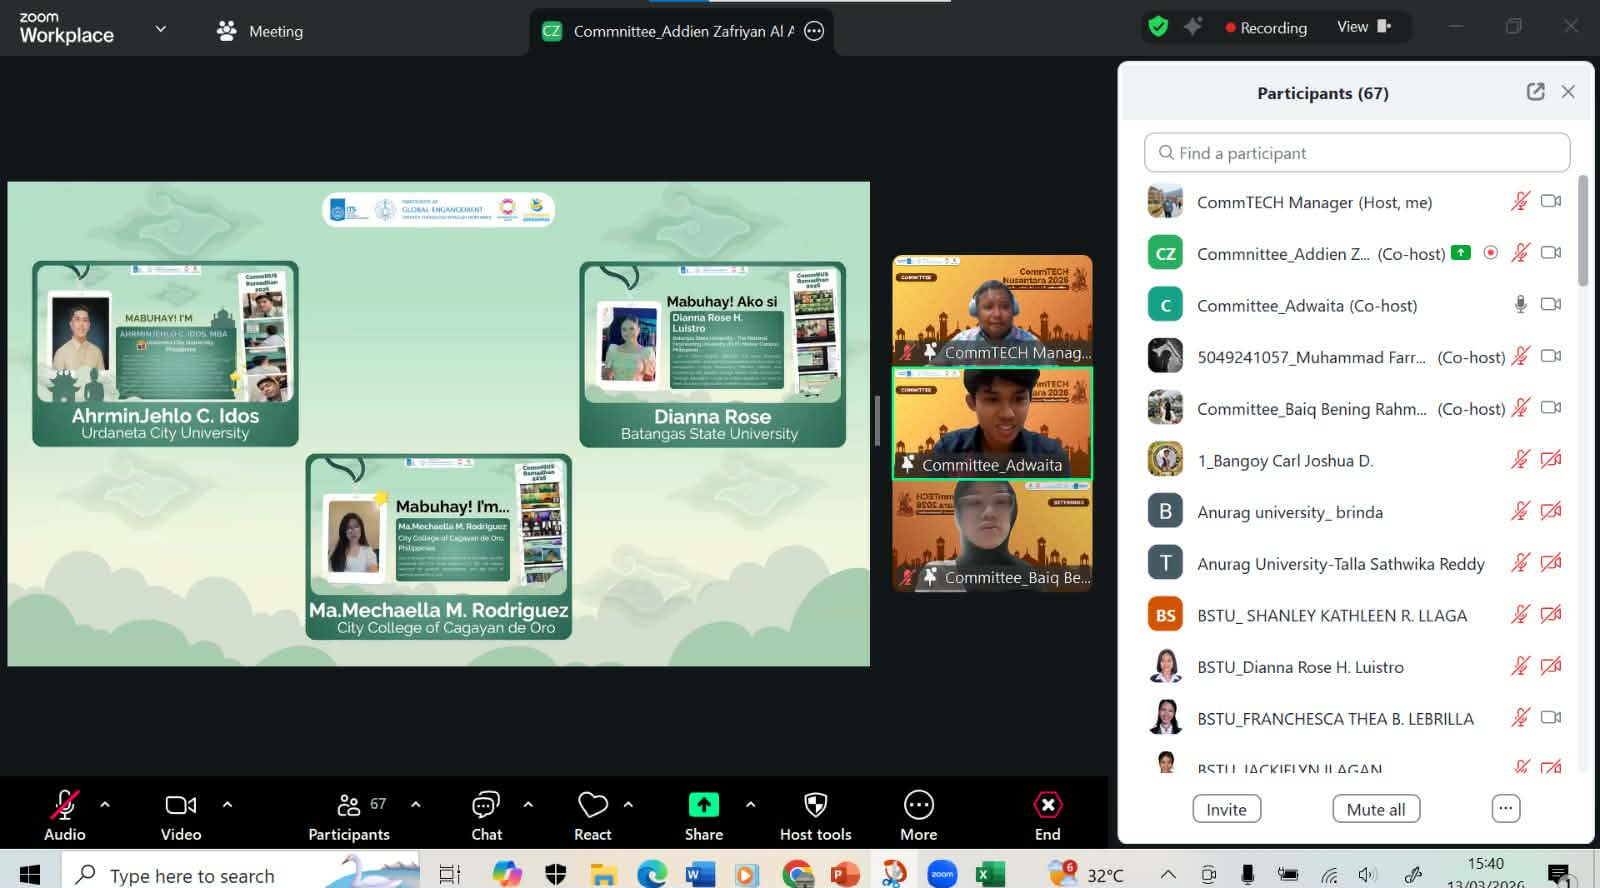Pop out the Participants panel
The height and width of the screenshot is (888, 1600).
tap(1535, 92)
